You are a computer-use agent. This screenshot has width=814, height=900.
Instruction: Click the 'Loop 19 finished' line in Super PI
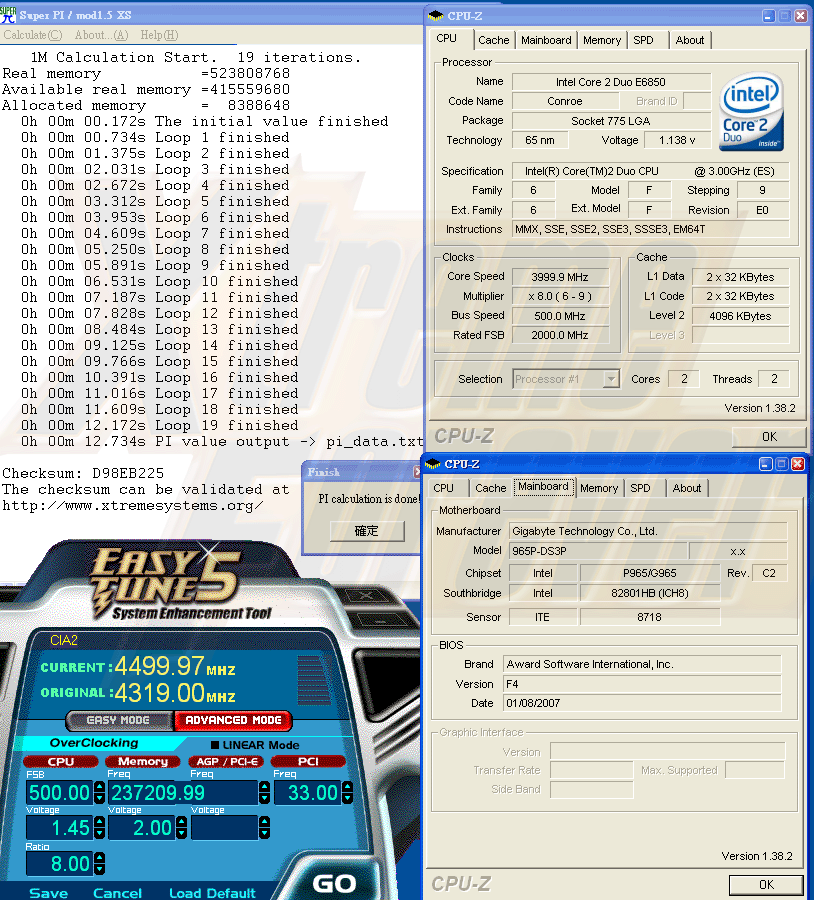(x=160, y=425)
